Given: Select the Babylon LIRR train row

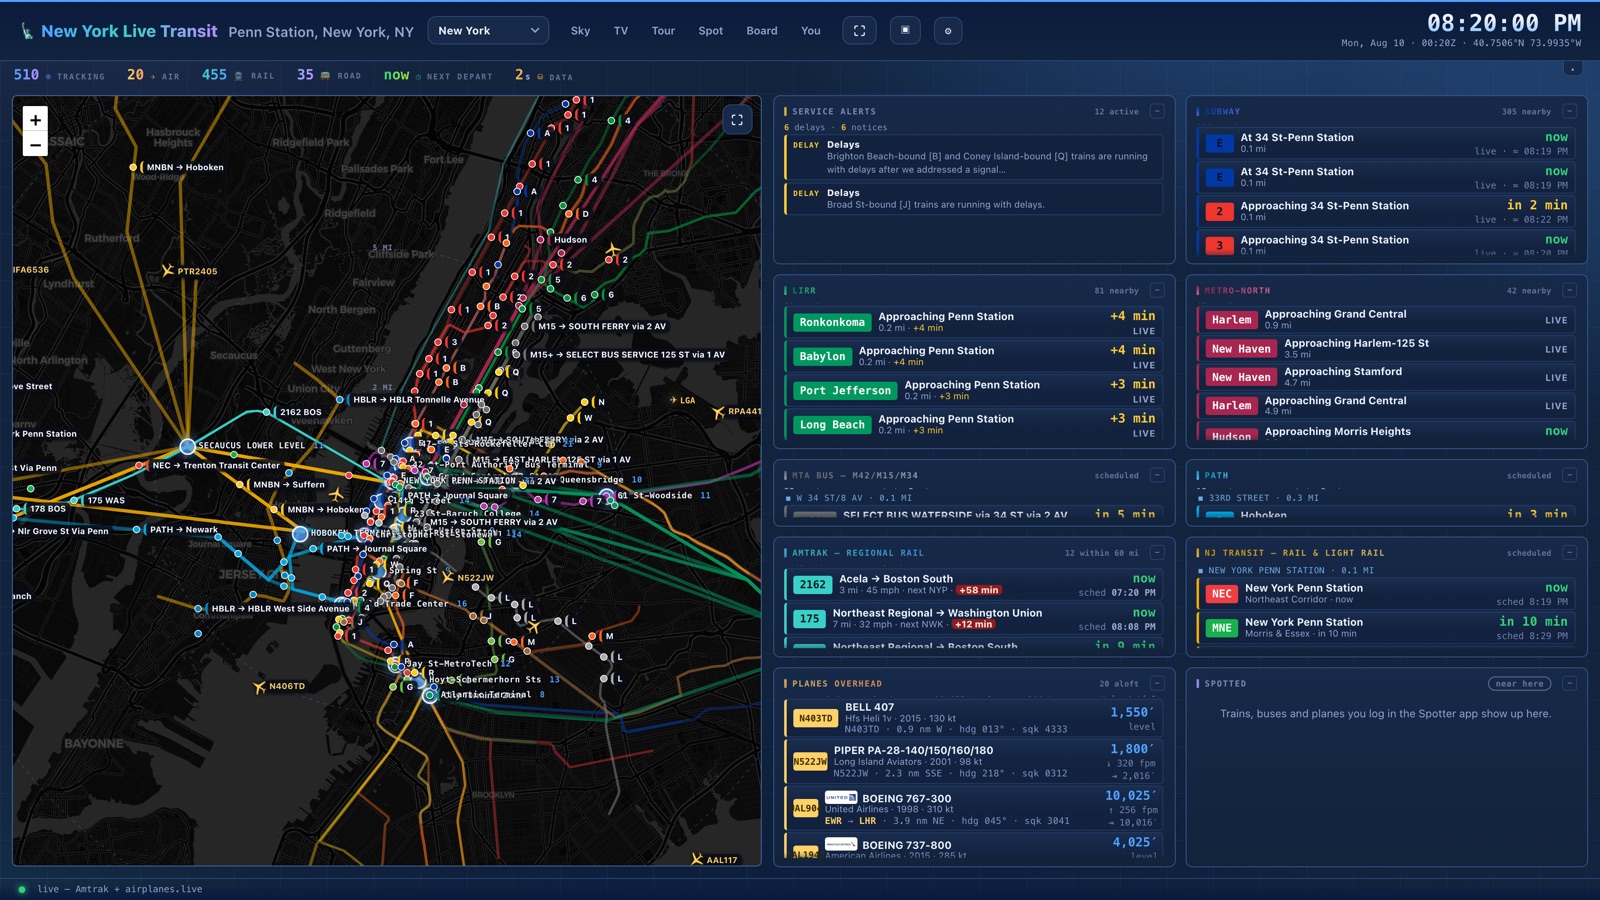Looking at the screenshot, I should (974, 357).
